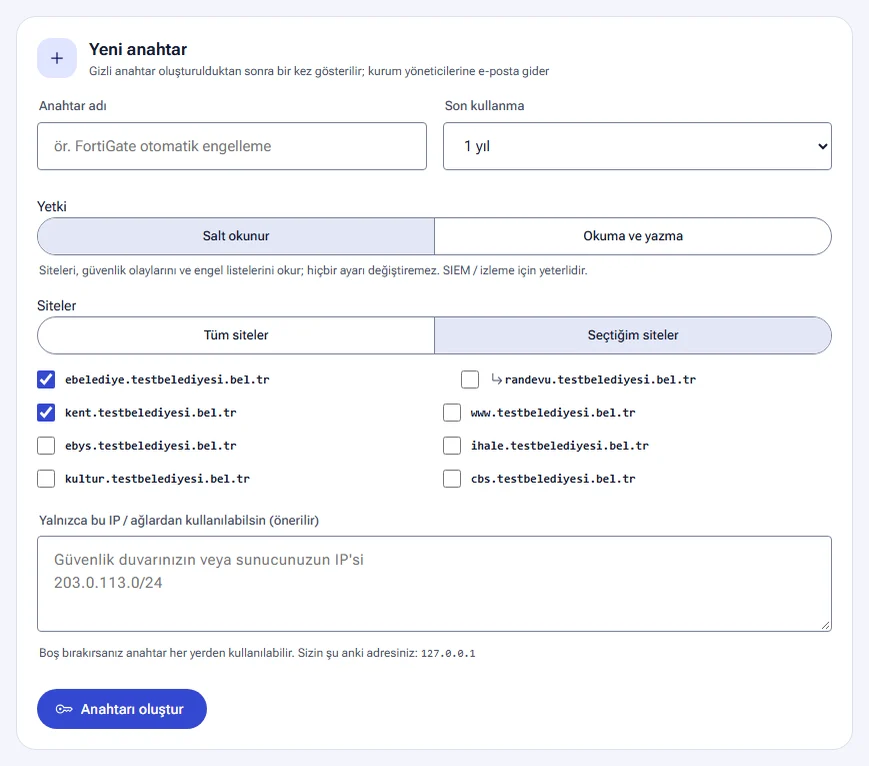
Task: Click label ihale.testbelediyesi.bel.tr
Action: (x=560, y=446)
